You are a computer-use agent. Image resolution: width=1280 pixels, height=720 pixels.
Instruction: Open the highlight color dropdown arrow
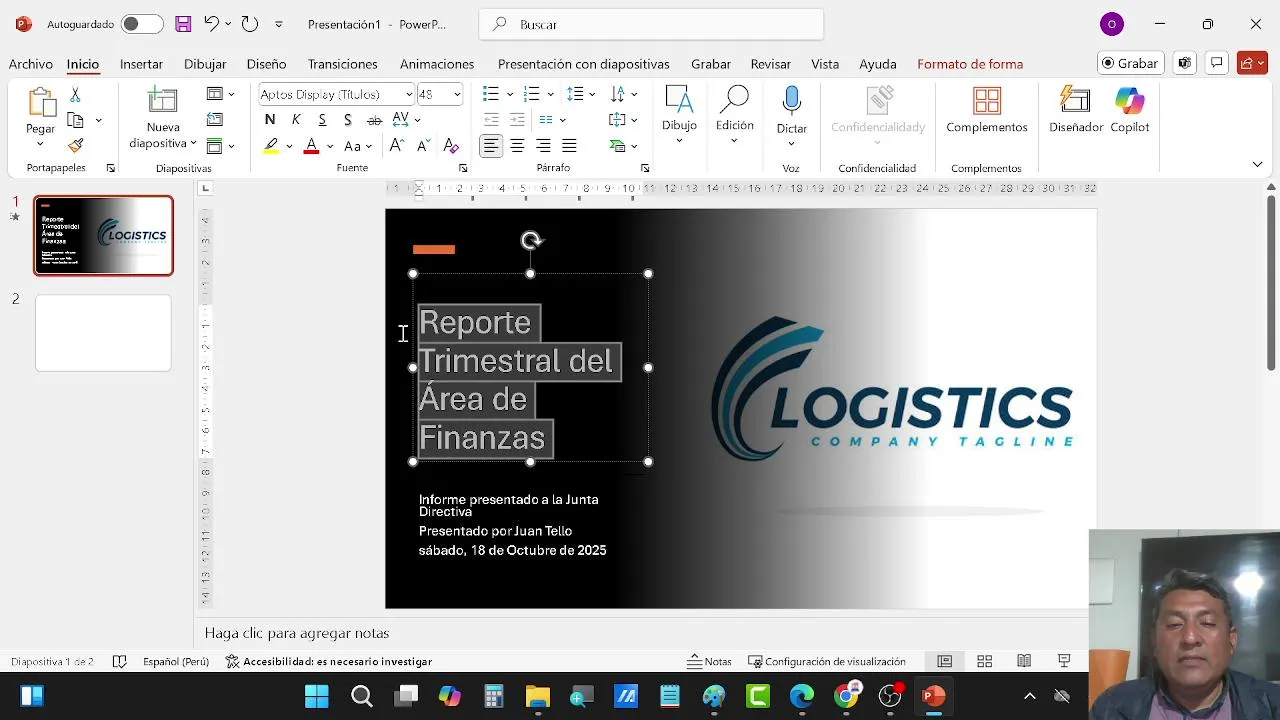pos(289,146)
